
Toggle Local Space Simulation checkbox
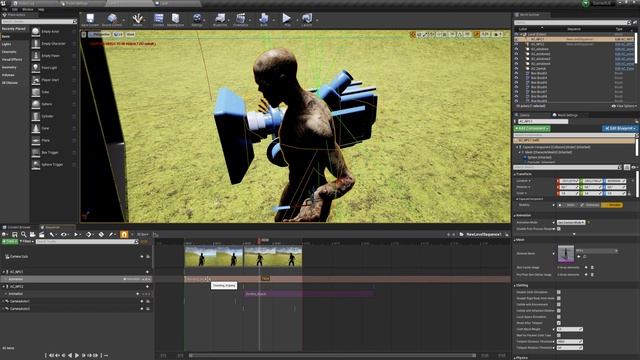pos(559,316)
